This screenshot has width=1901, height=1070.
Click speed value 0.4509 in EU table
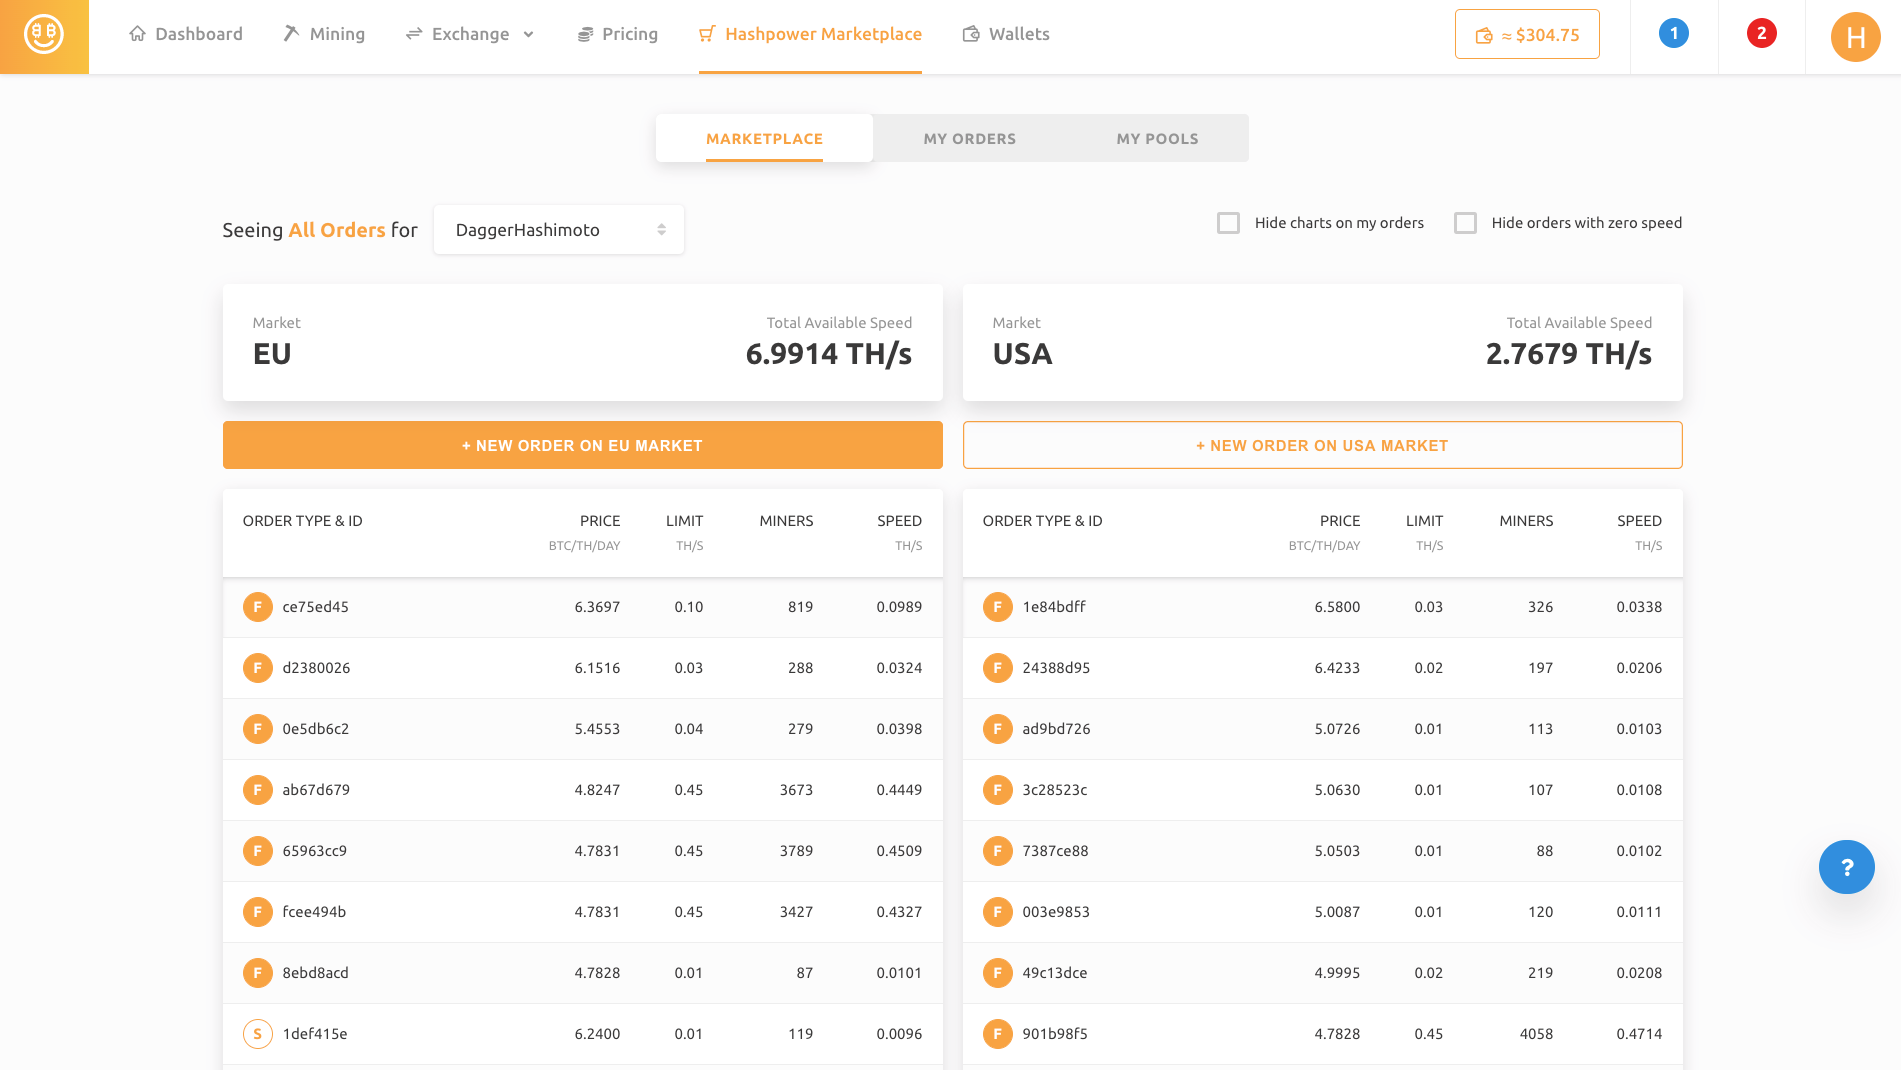(899, 851)
